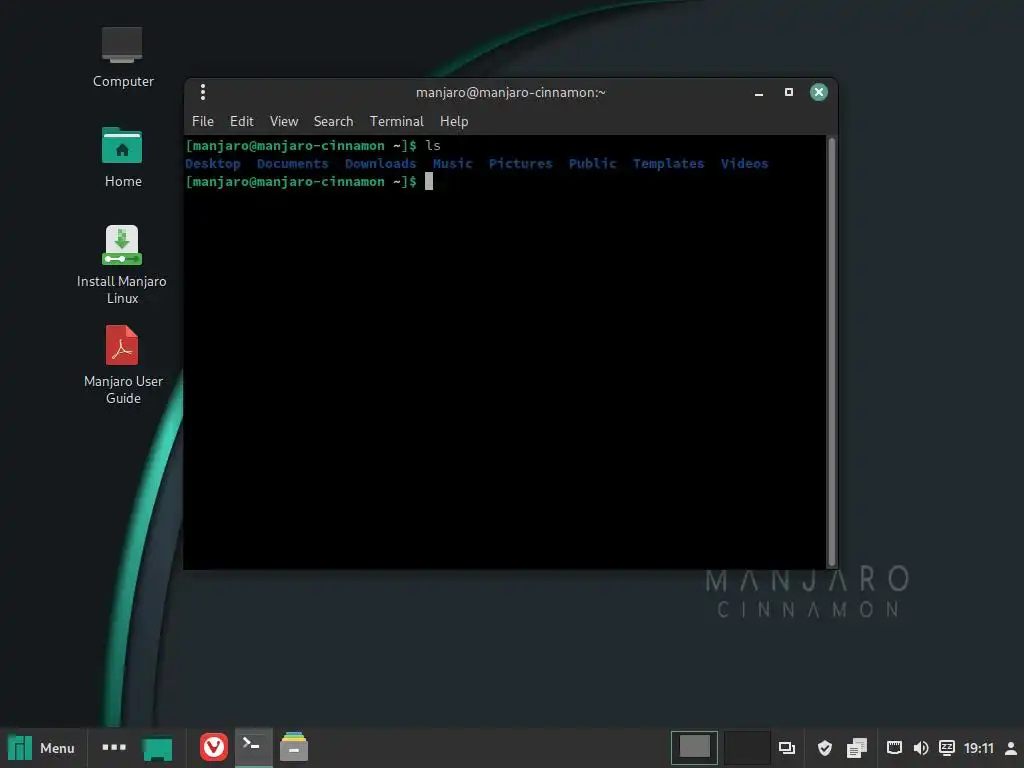Click the terminal icon in the panel

click(253, 748)
